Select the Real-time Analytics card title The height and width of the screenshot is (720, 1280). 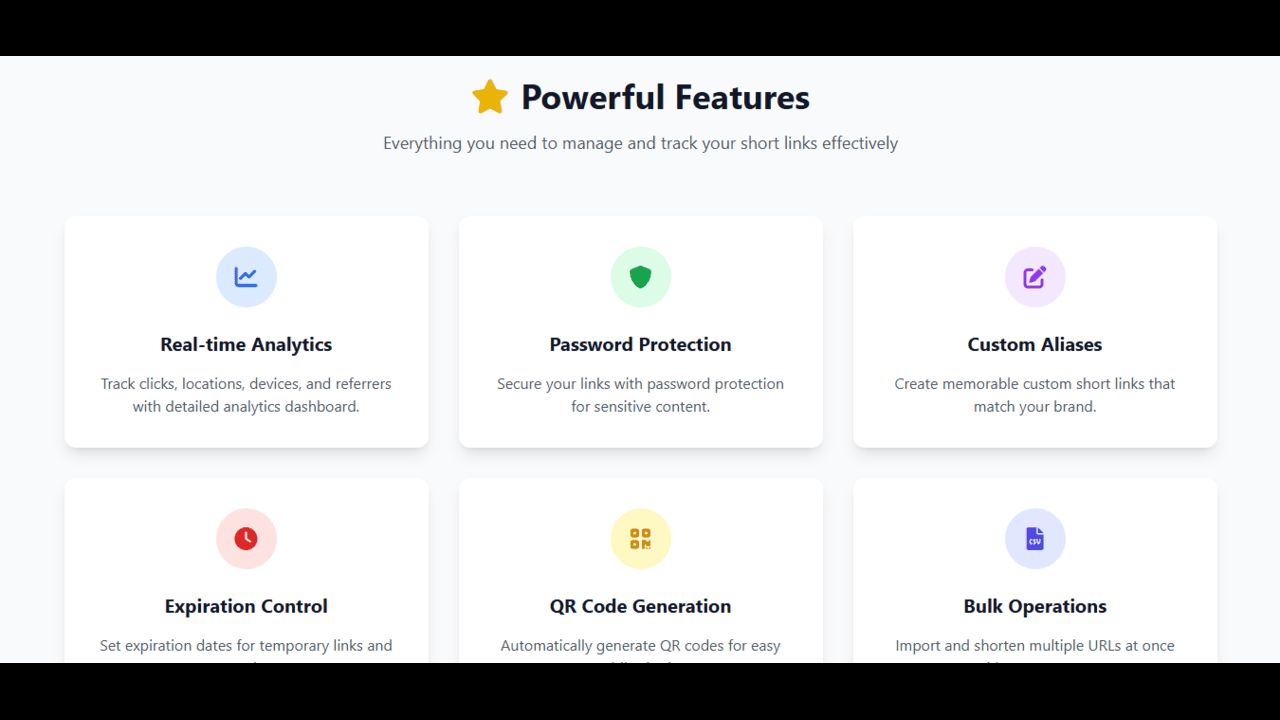click(246, 344)
